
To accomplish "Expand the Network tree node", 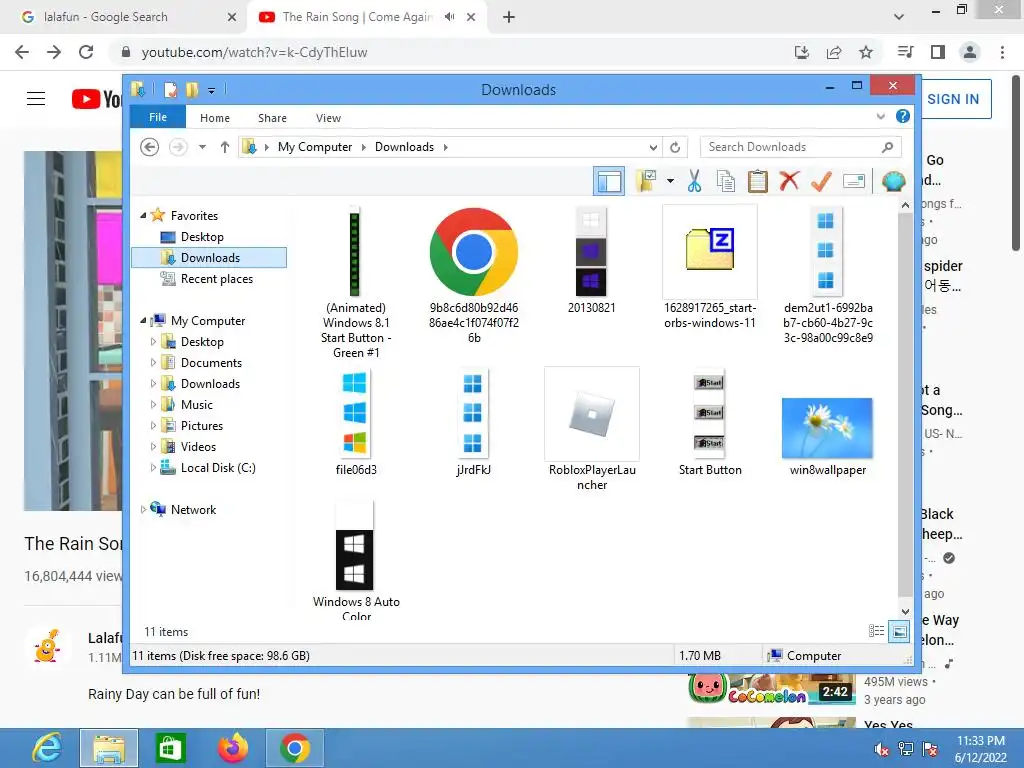I will tap(143, 509).
